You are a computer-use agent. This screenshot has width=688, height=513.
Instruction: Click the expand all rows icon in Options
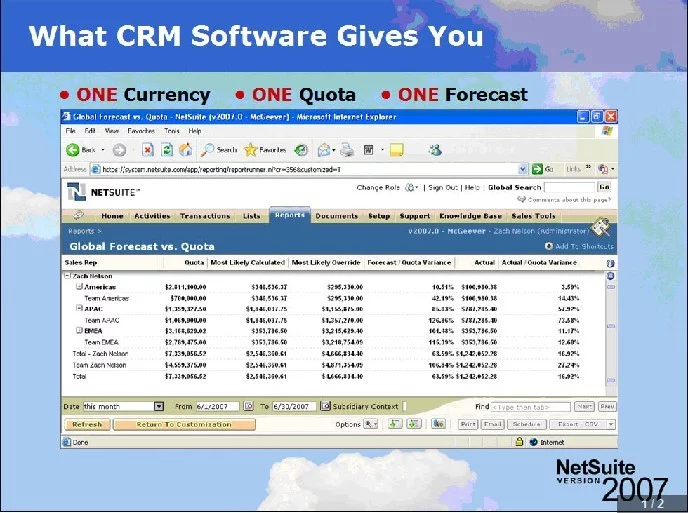coord(395,423)
